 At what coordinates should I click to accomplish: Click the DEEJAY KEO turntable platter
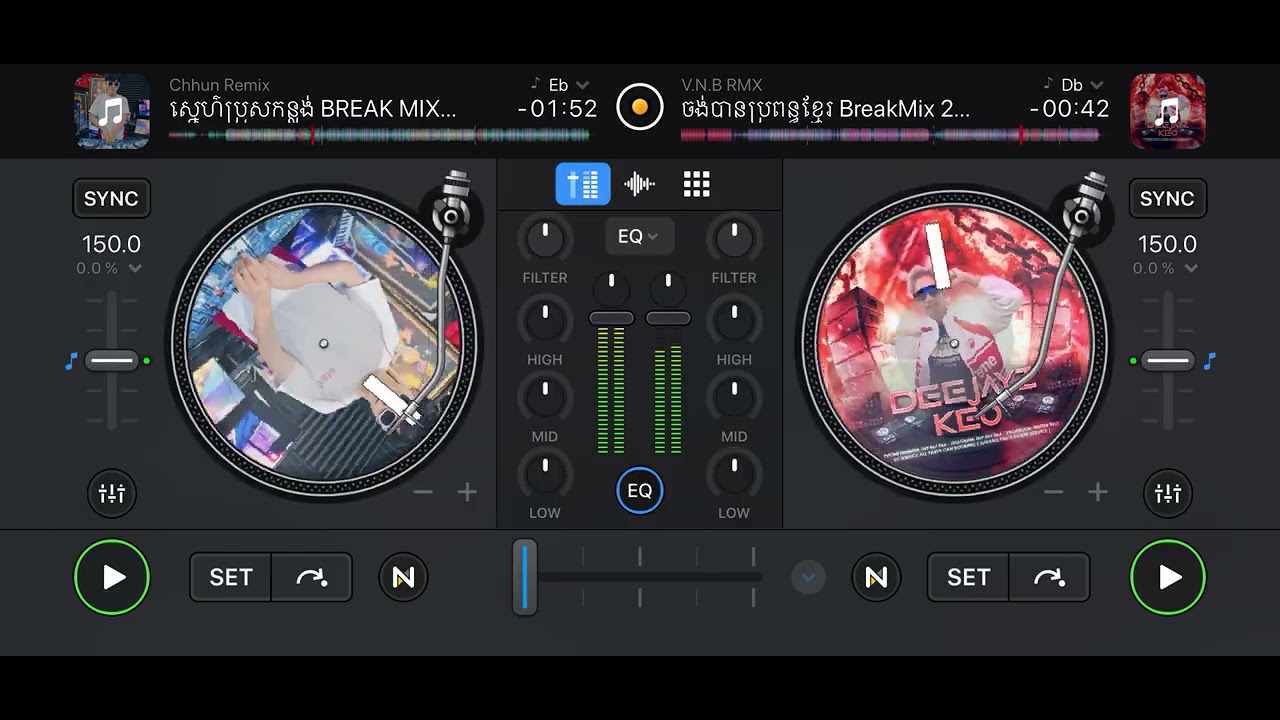coord(954,343)
